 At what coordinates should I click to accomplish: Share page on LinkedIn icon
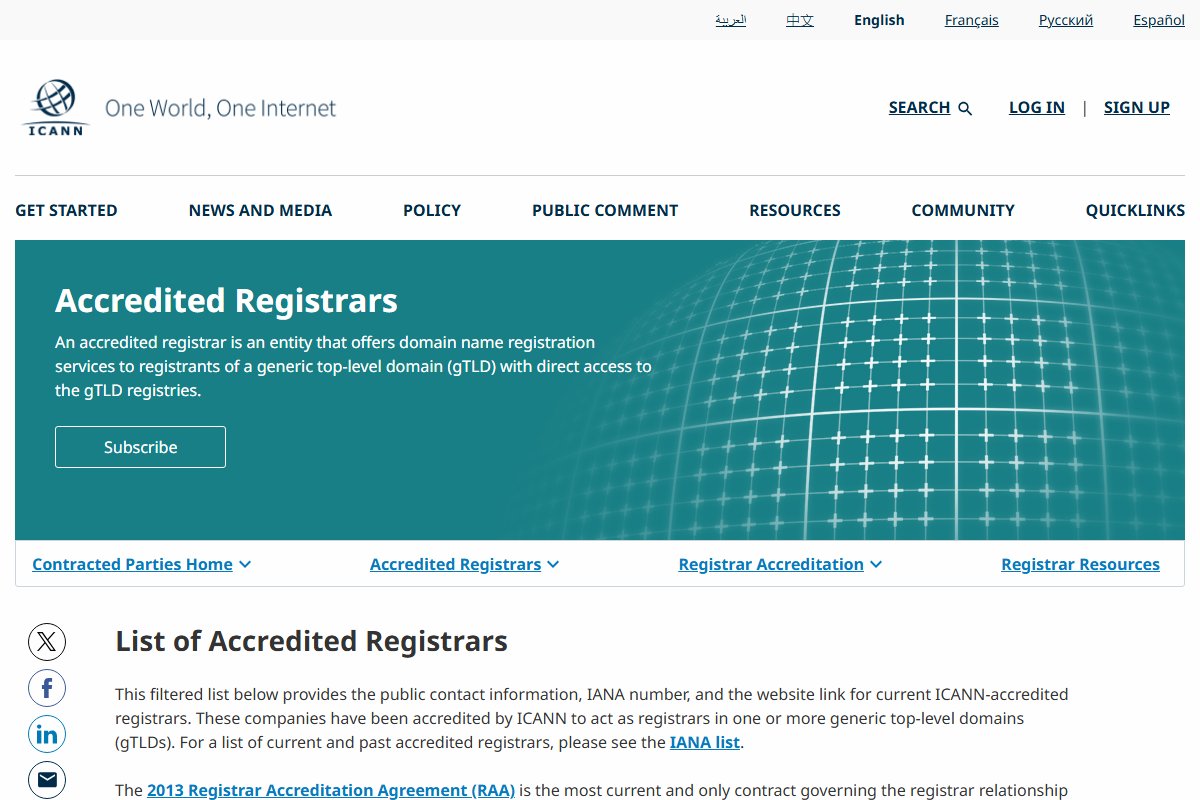(x=47, y=735)
